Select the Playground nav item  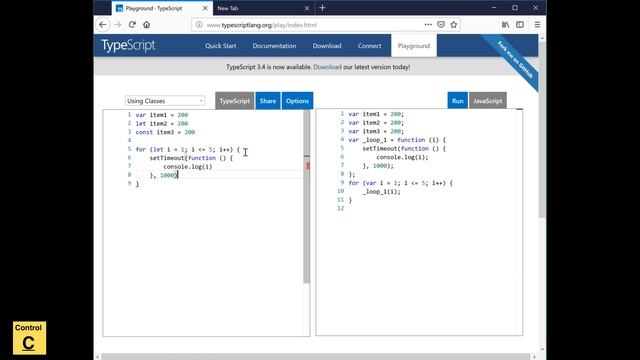point(414,46)
